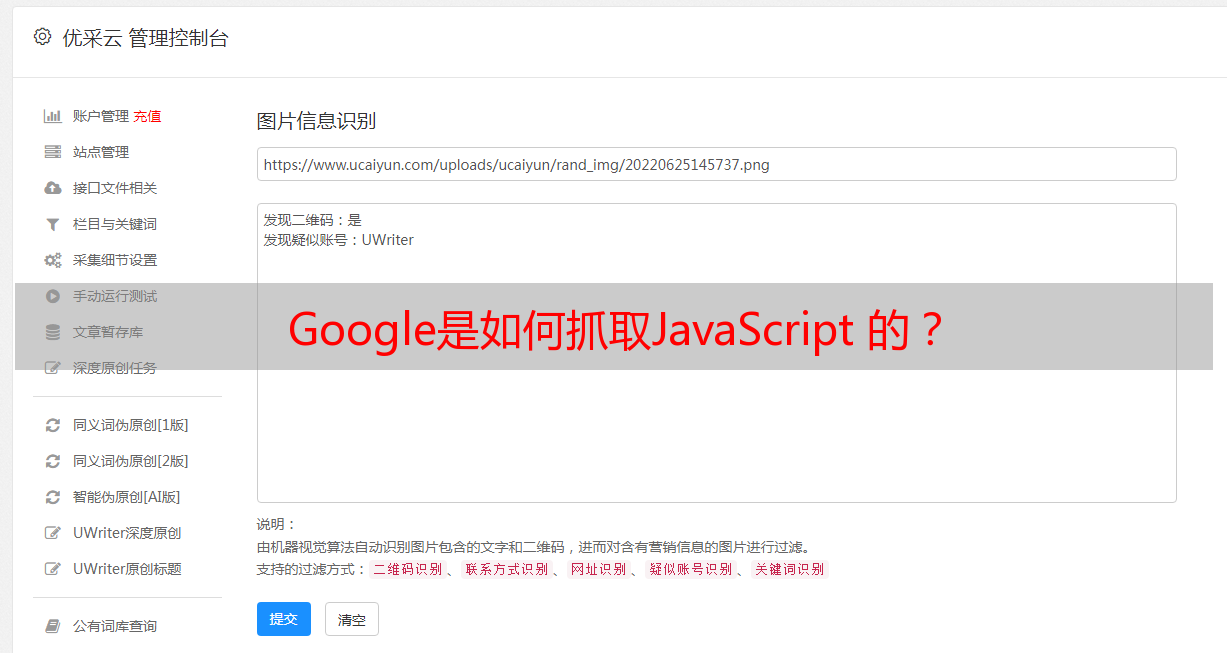
Task: Open 文章暂存库 in the sidebar
Action: tap(108, 332)
